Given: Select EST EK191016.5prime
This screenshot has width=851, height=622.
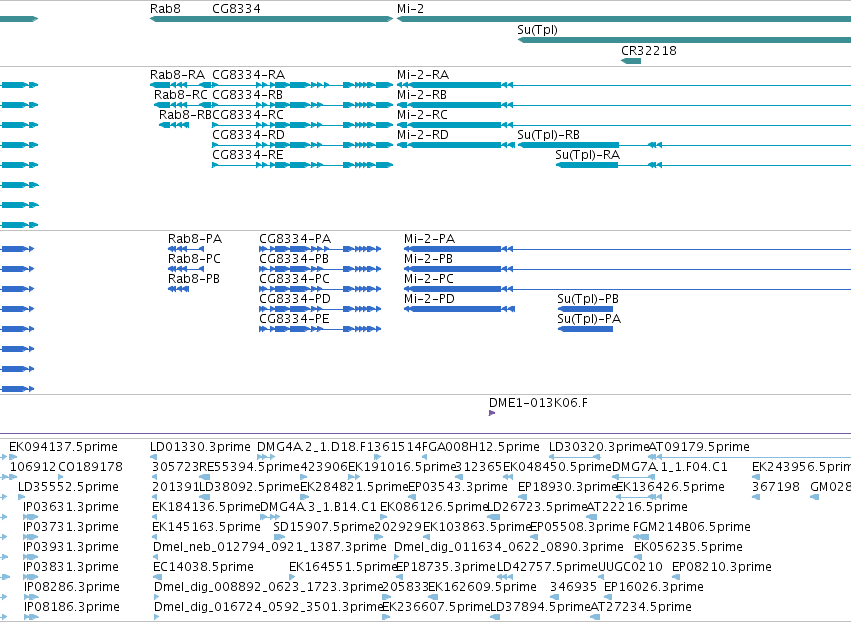Looking at the screenshot, I should coord(402,467).
